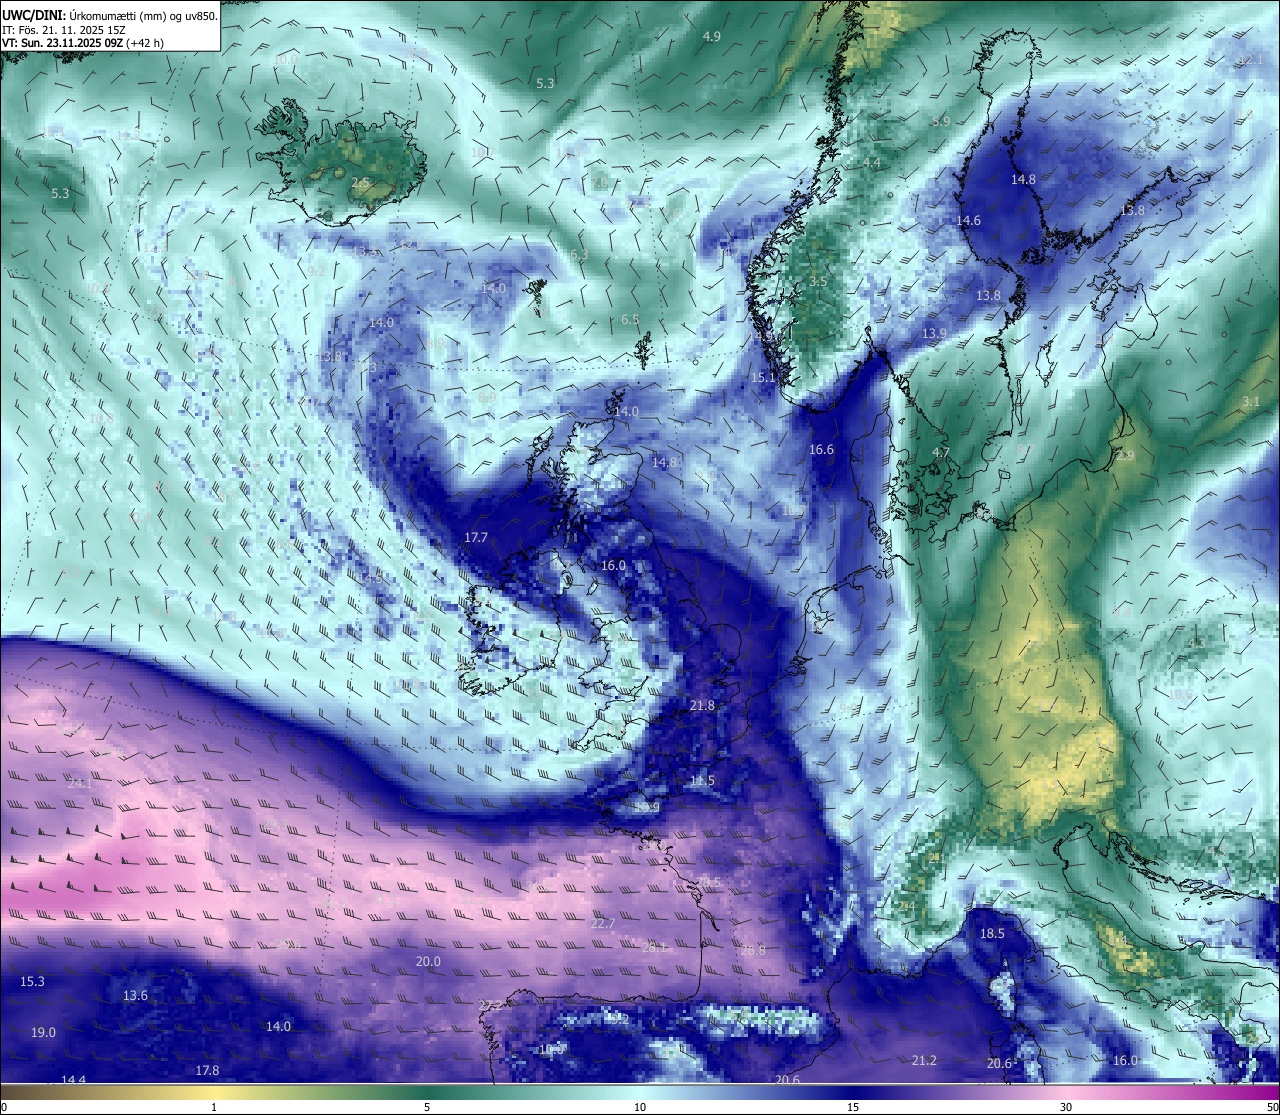Click the 3.5 value over southern Norway

[x=818, y=282]
